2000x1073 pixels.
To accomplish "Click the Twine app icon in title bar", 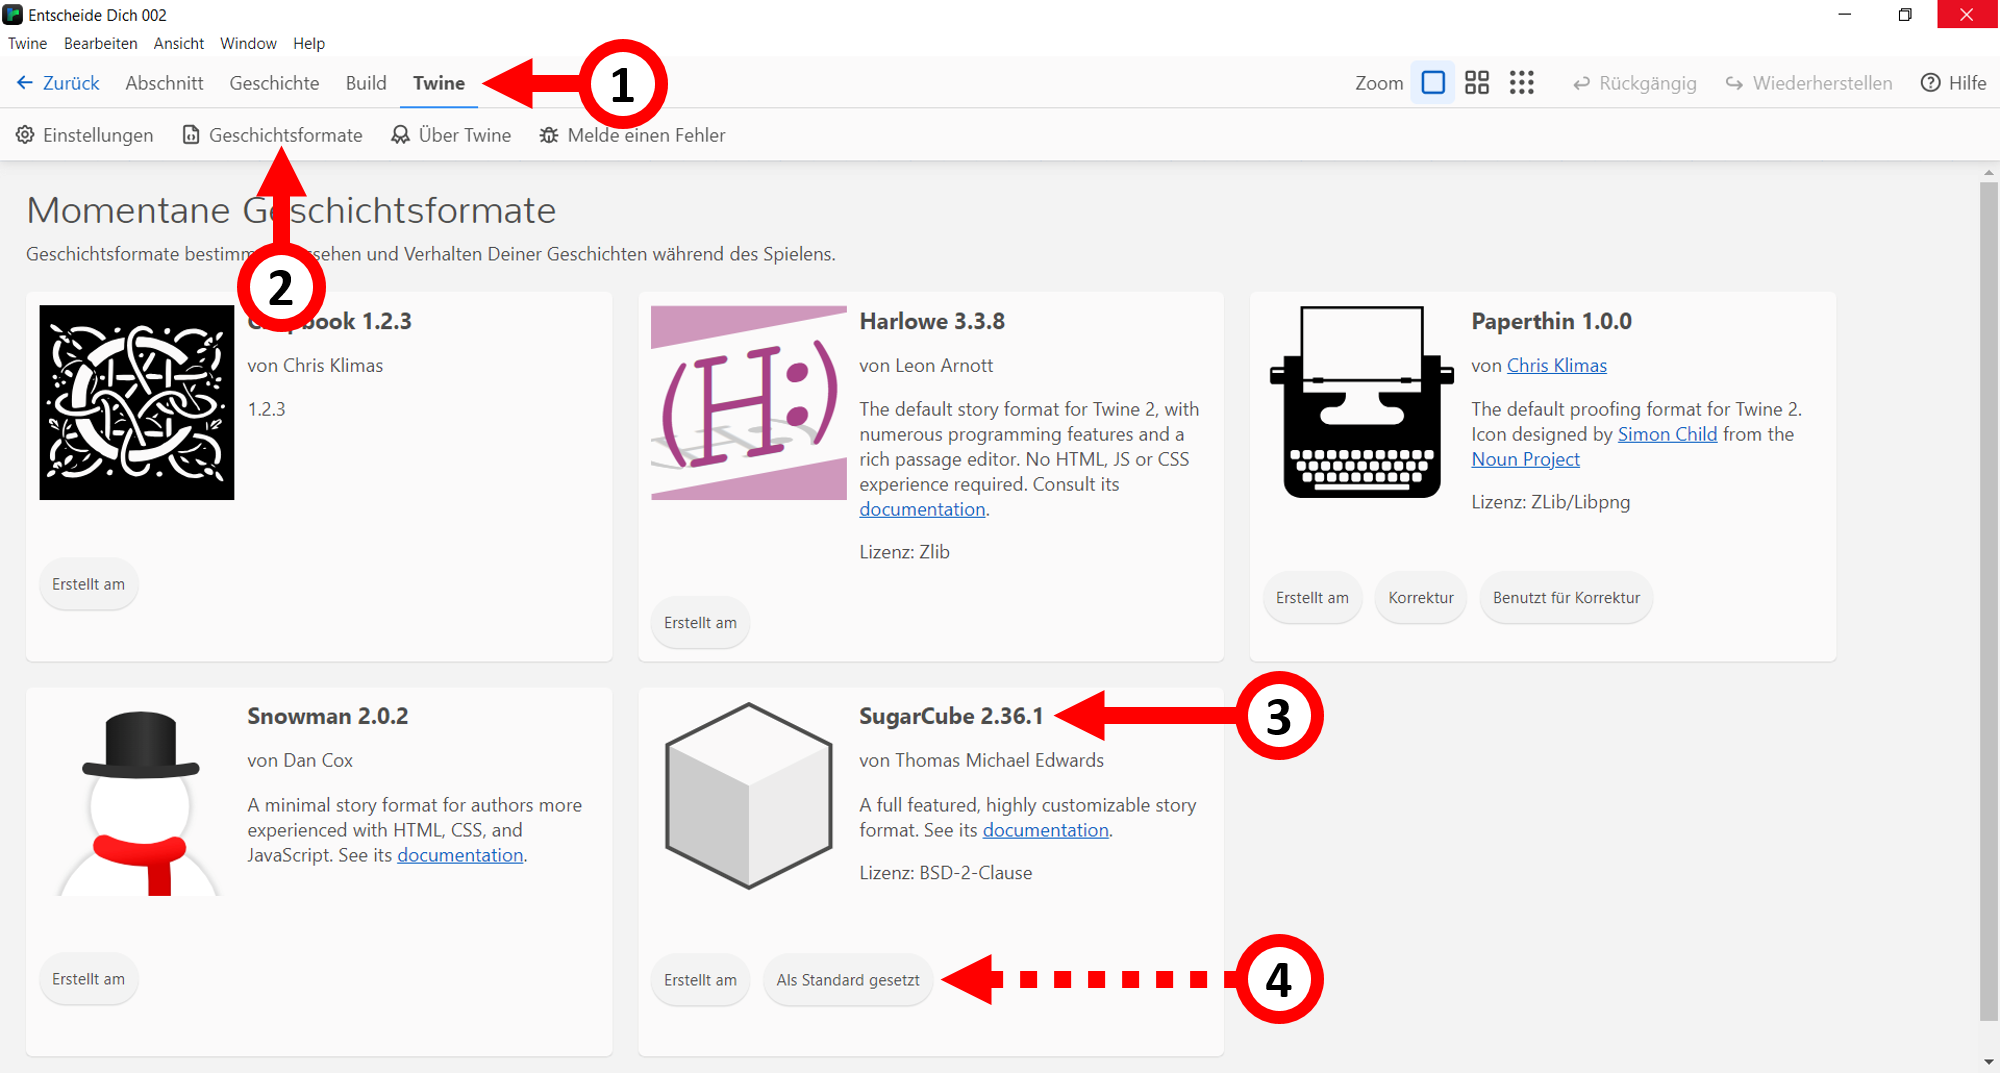I will pos(13,15).
